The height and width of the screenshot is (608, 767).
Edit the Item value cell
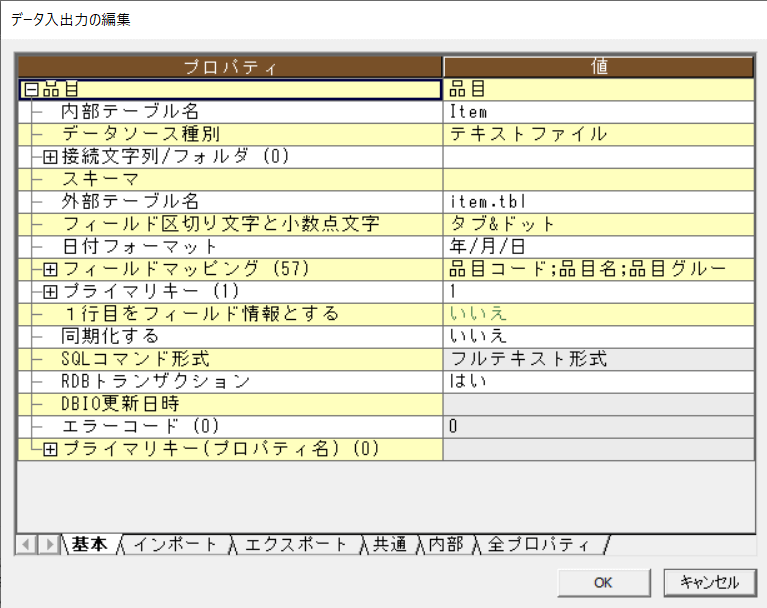[599, 112]
